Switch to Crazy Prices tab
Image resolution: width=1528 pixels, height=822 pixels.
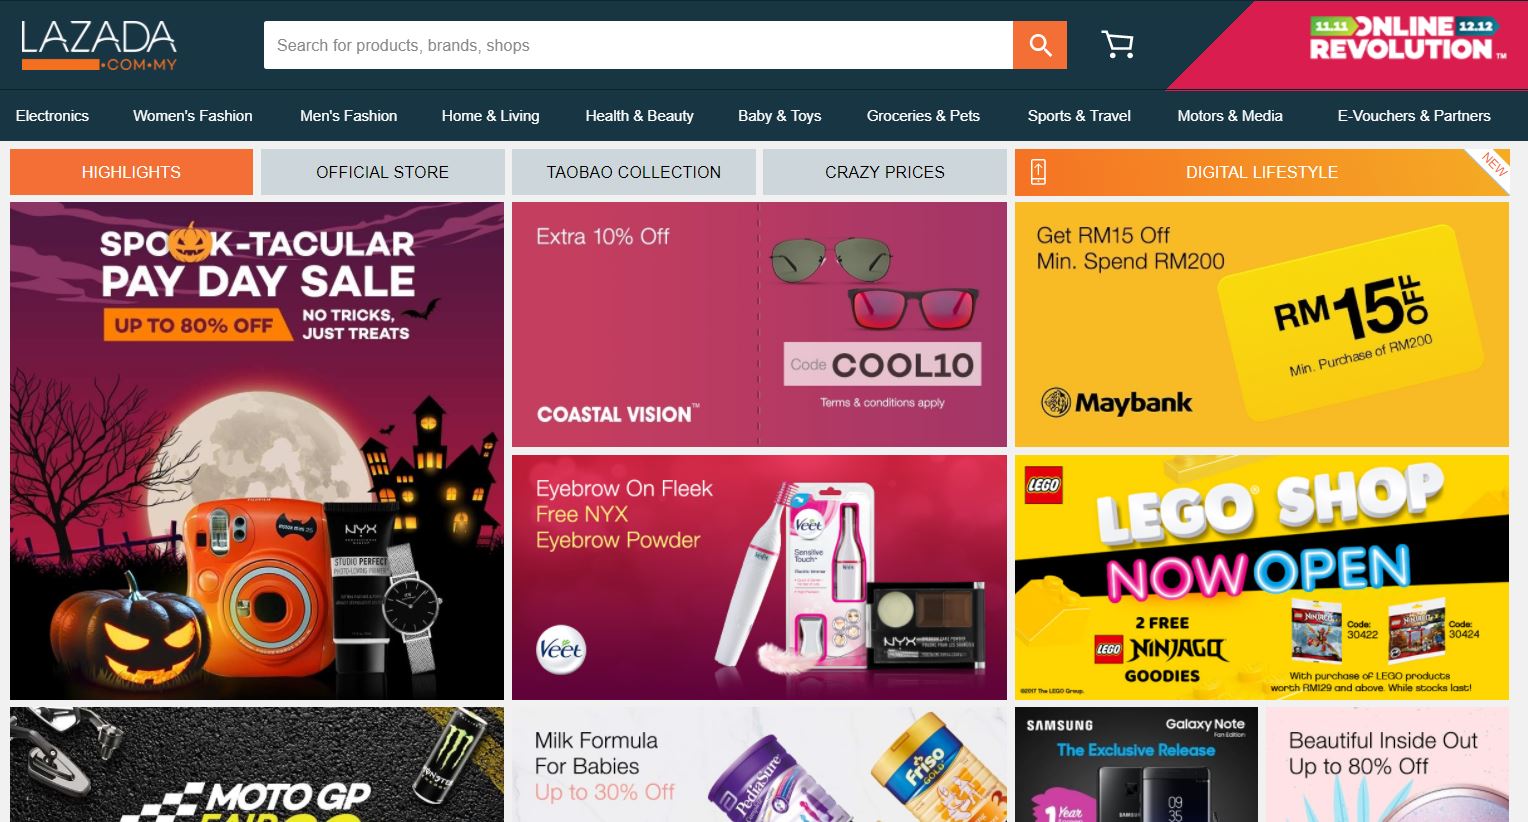(884, 172)
